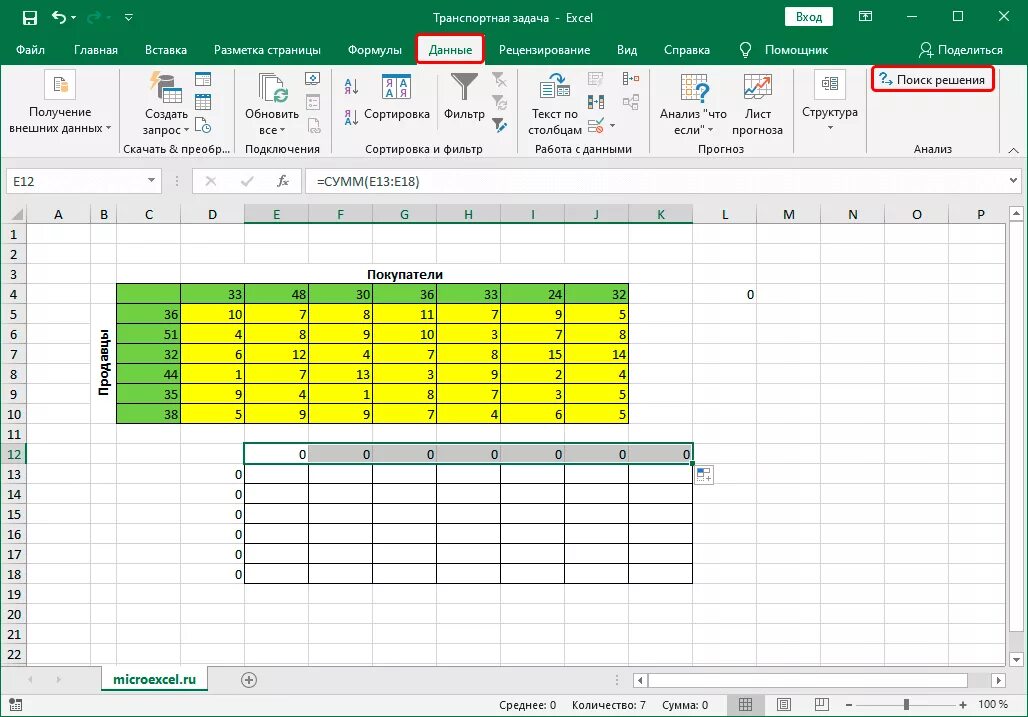Sort descending Я to A

351,117
